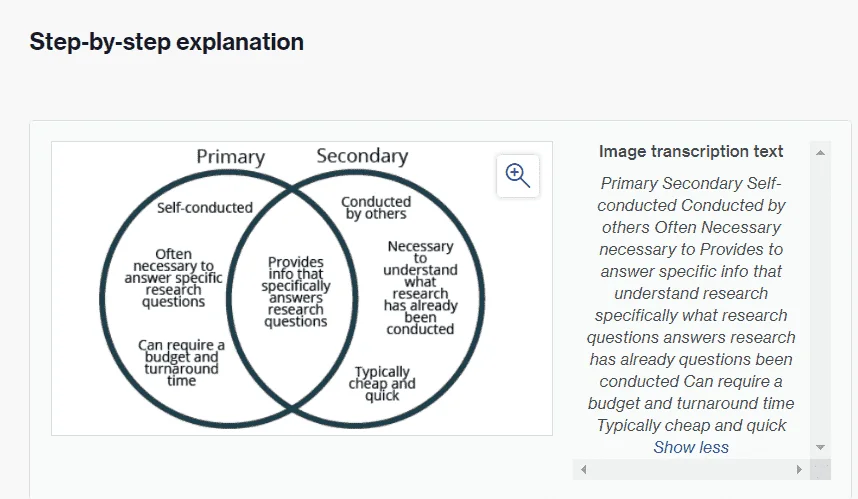Select 'Conducted by others' text in Secondary circle
858x499 pixels.
click(x=376, y=208)
